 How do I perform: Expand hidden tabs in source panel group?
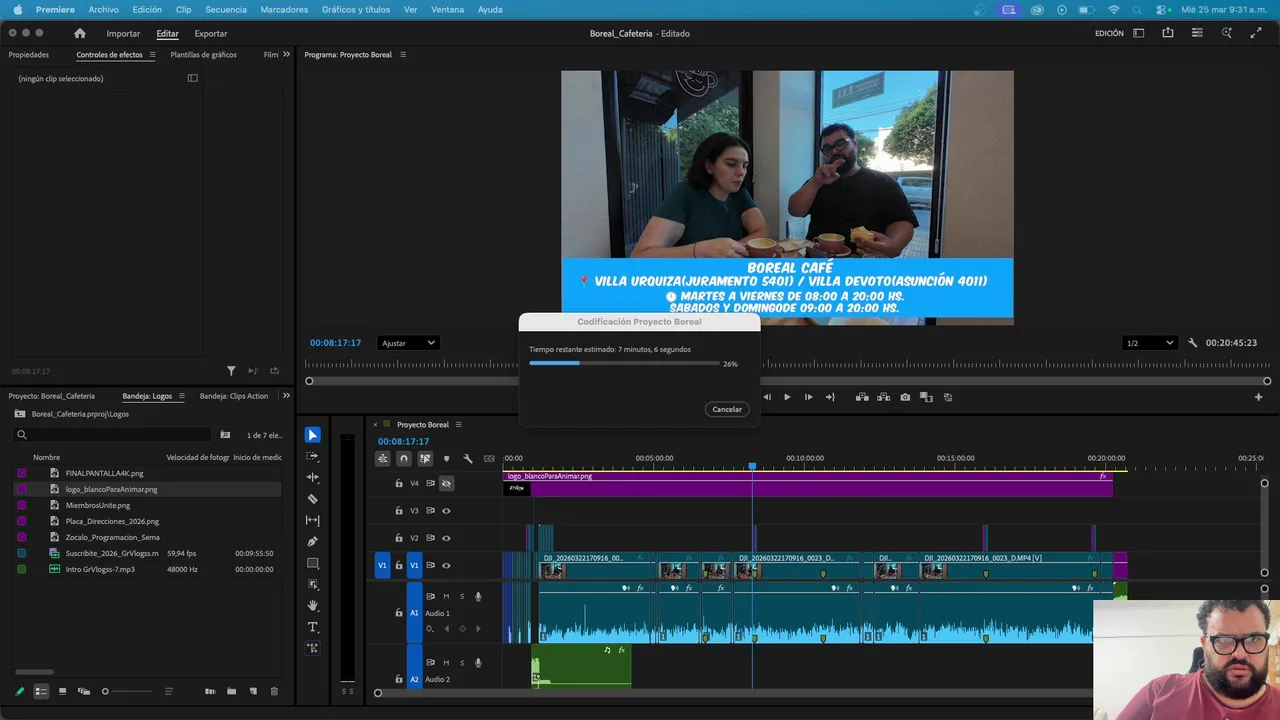point(286,55)
